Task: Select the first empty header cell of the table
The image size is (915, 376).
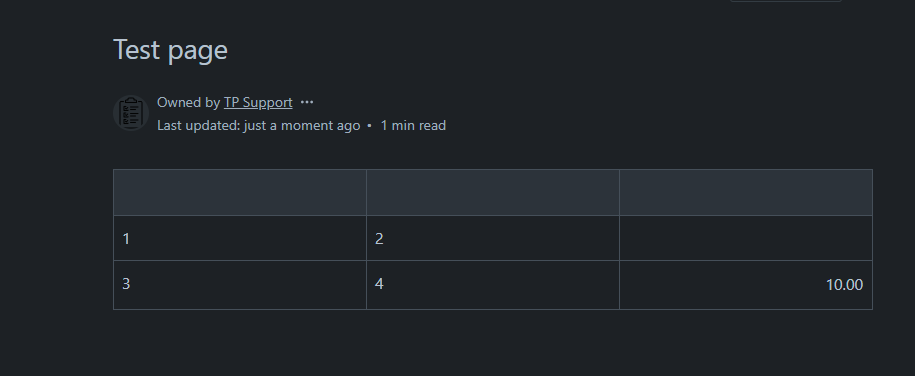Action: tap(240, 193)
